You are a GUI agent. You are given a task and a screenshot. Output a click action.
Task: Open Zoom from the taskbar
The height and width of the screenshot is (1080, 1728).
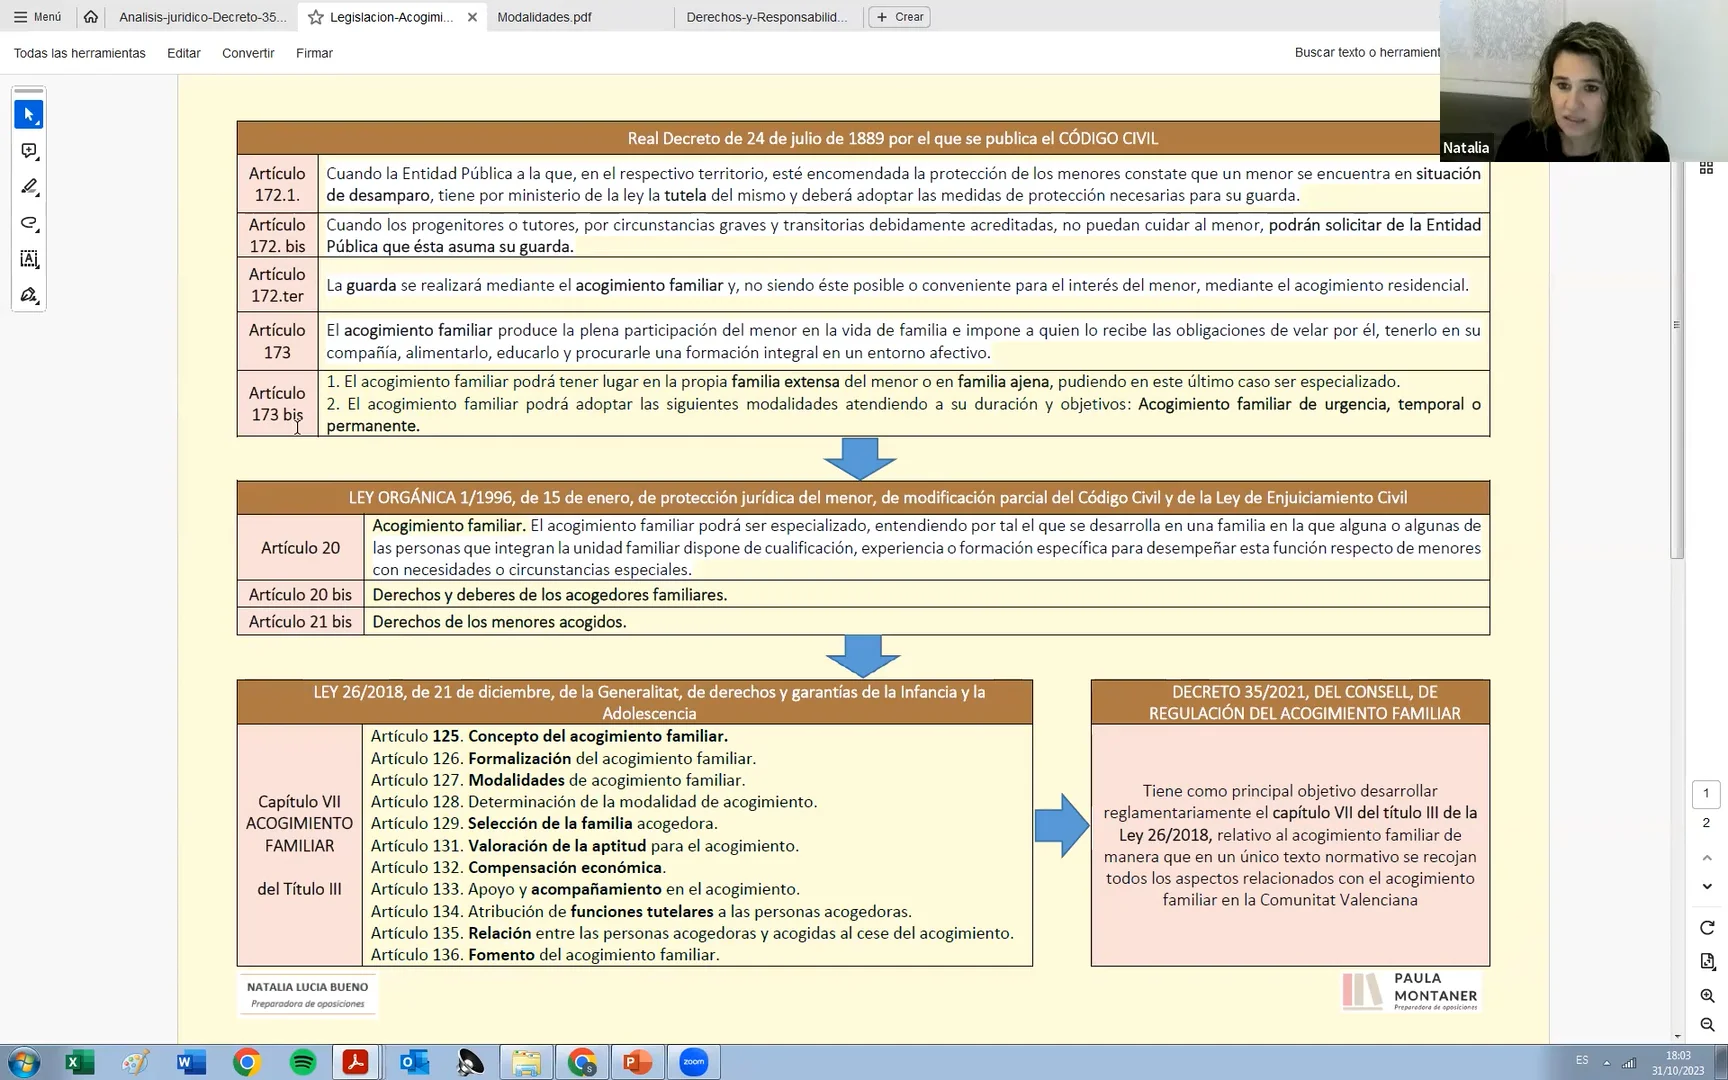694,1062
